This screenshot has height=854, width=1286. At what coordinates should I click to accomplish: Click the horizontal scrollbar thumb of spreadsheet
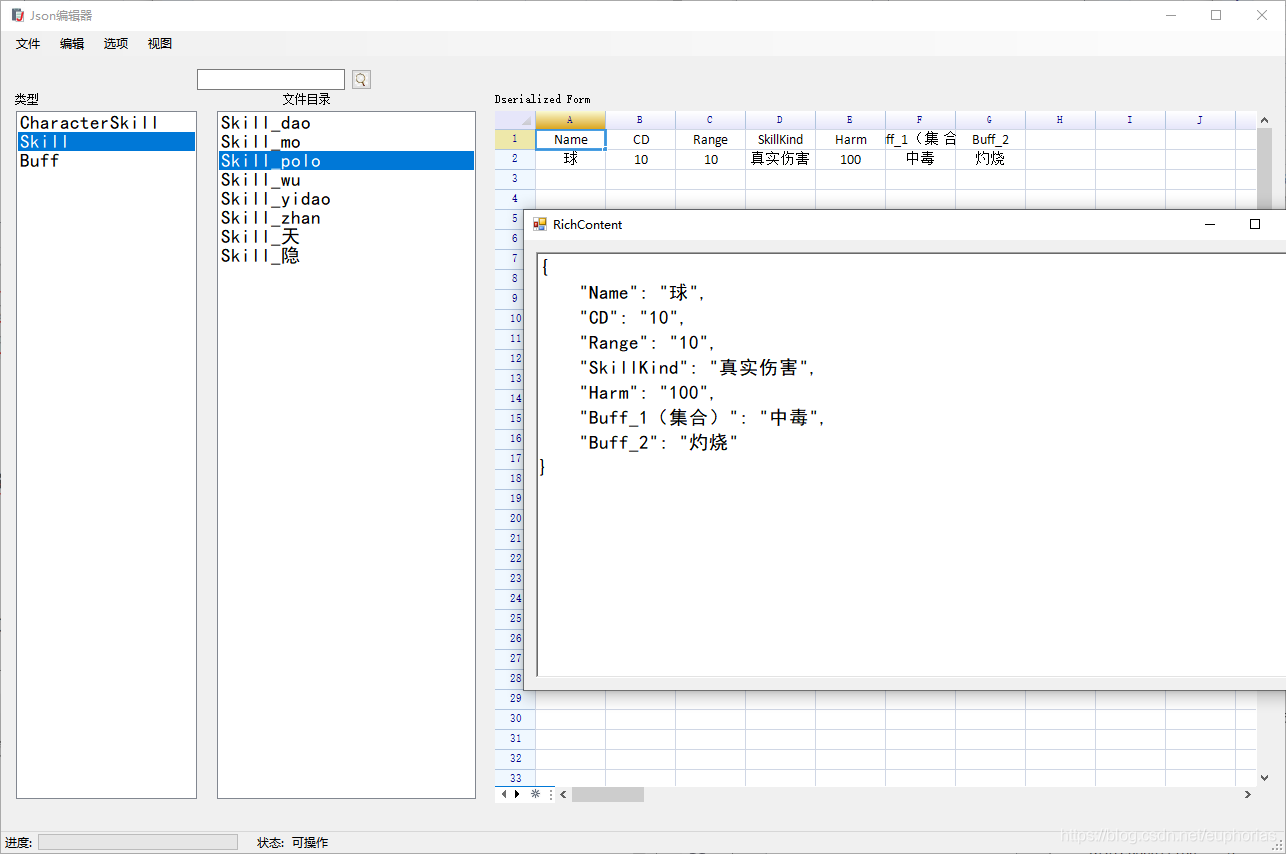[x=608, y=794]
